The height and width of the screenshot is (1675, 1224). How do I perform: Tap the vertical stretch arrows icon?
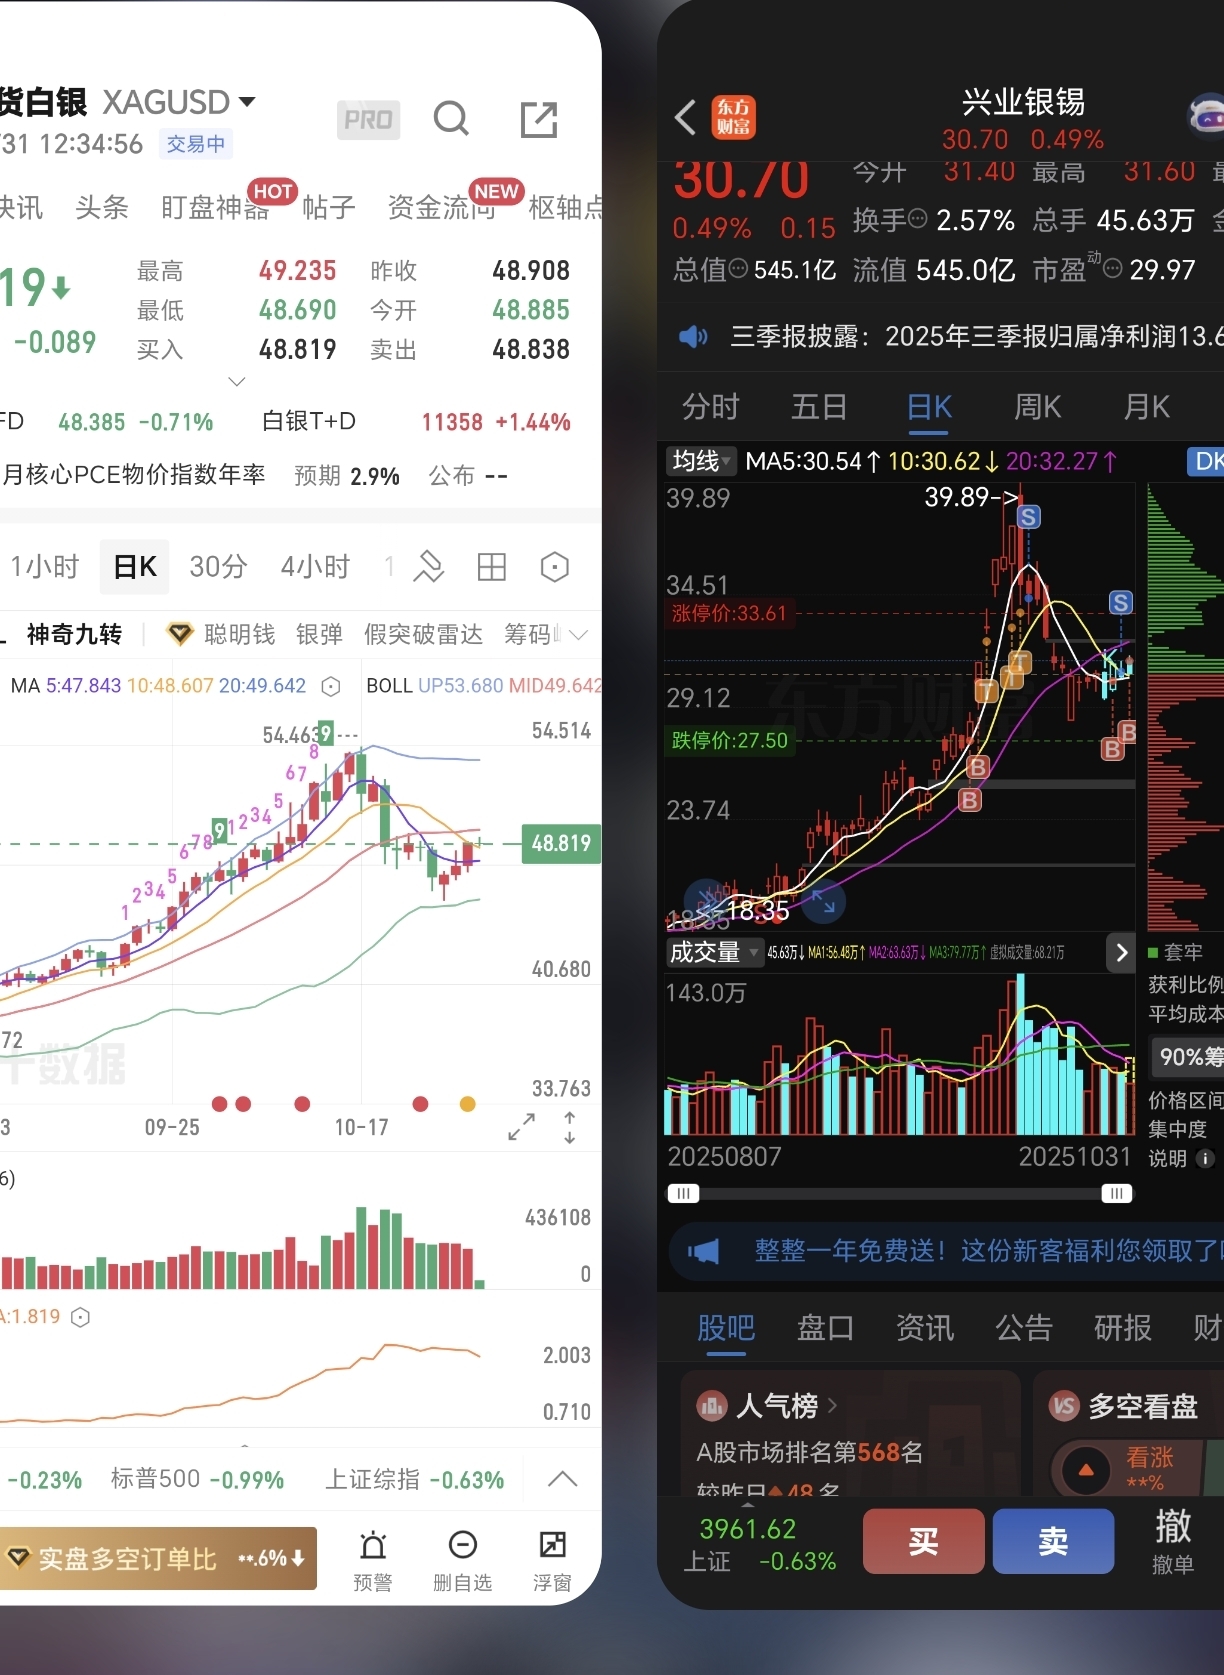click(569, 1128)
